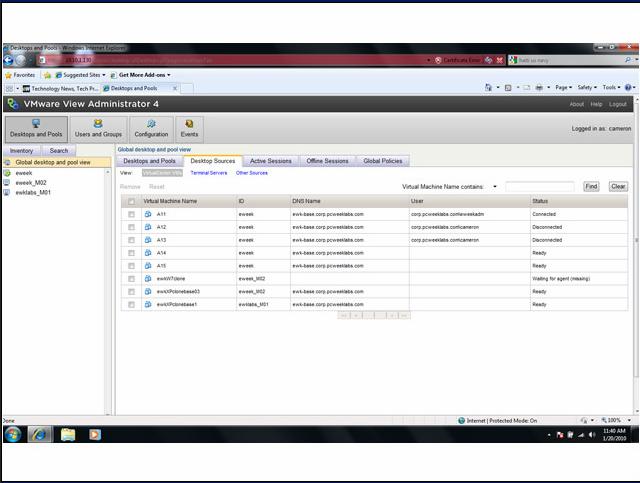Image resolution: width=640 pixels, height=483 pixels.
Task: Open the quick tabs list dropdown arrow
Action: [18, 89]
